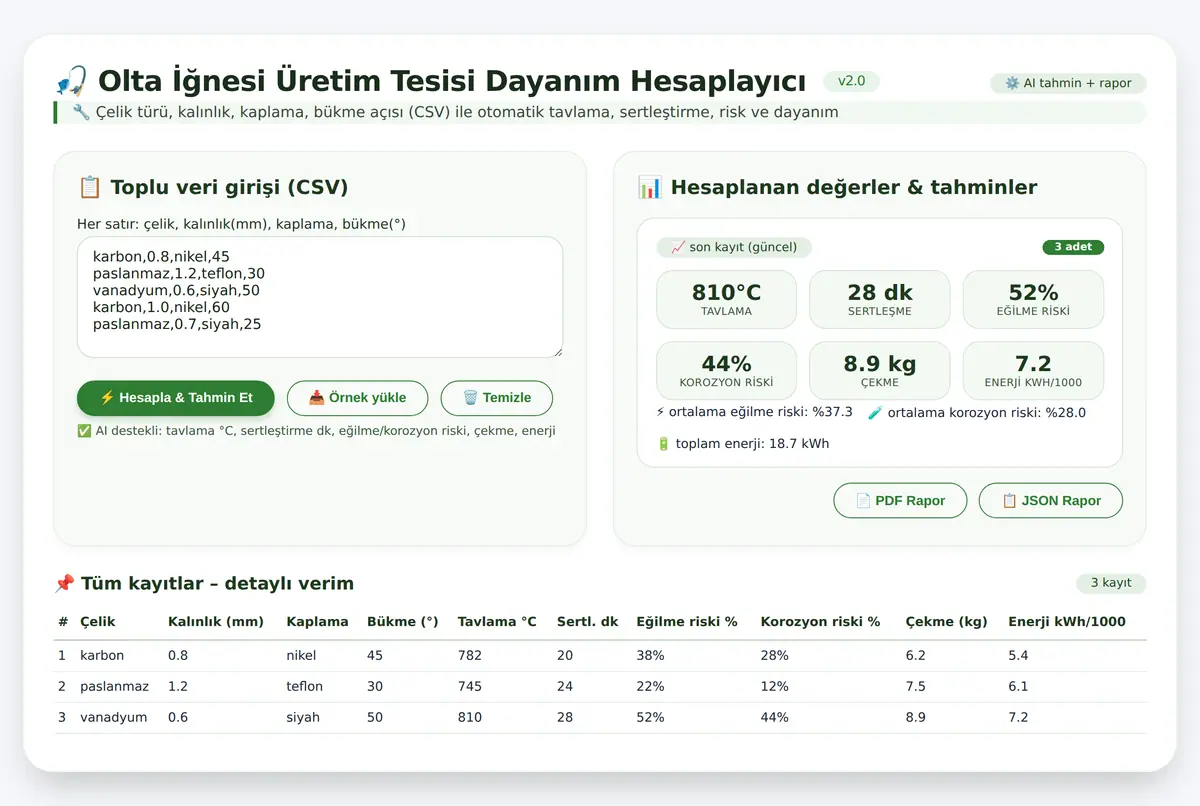
Task: Click the Çekme (kg) column header
Action: [947, 622]
